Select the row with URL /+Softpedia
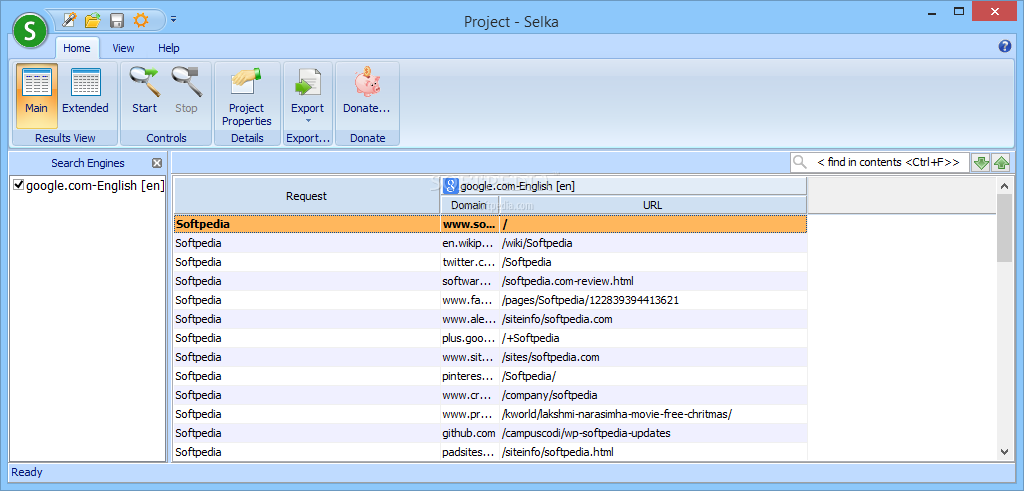The height and width of the screenshot is (491, 1024). tap(490, 338)
